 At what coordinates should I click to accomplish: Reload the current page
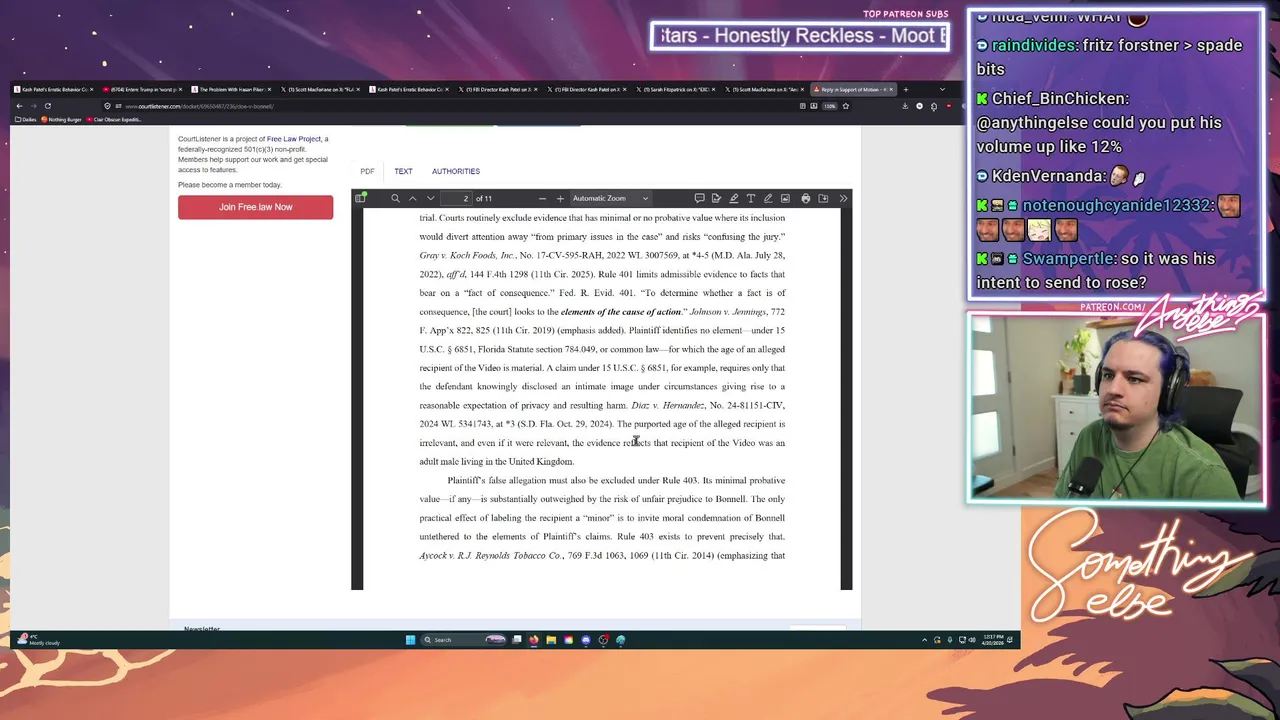[x=47, y=105]
